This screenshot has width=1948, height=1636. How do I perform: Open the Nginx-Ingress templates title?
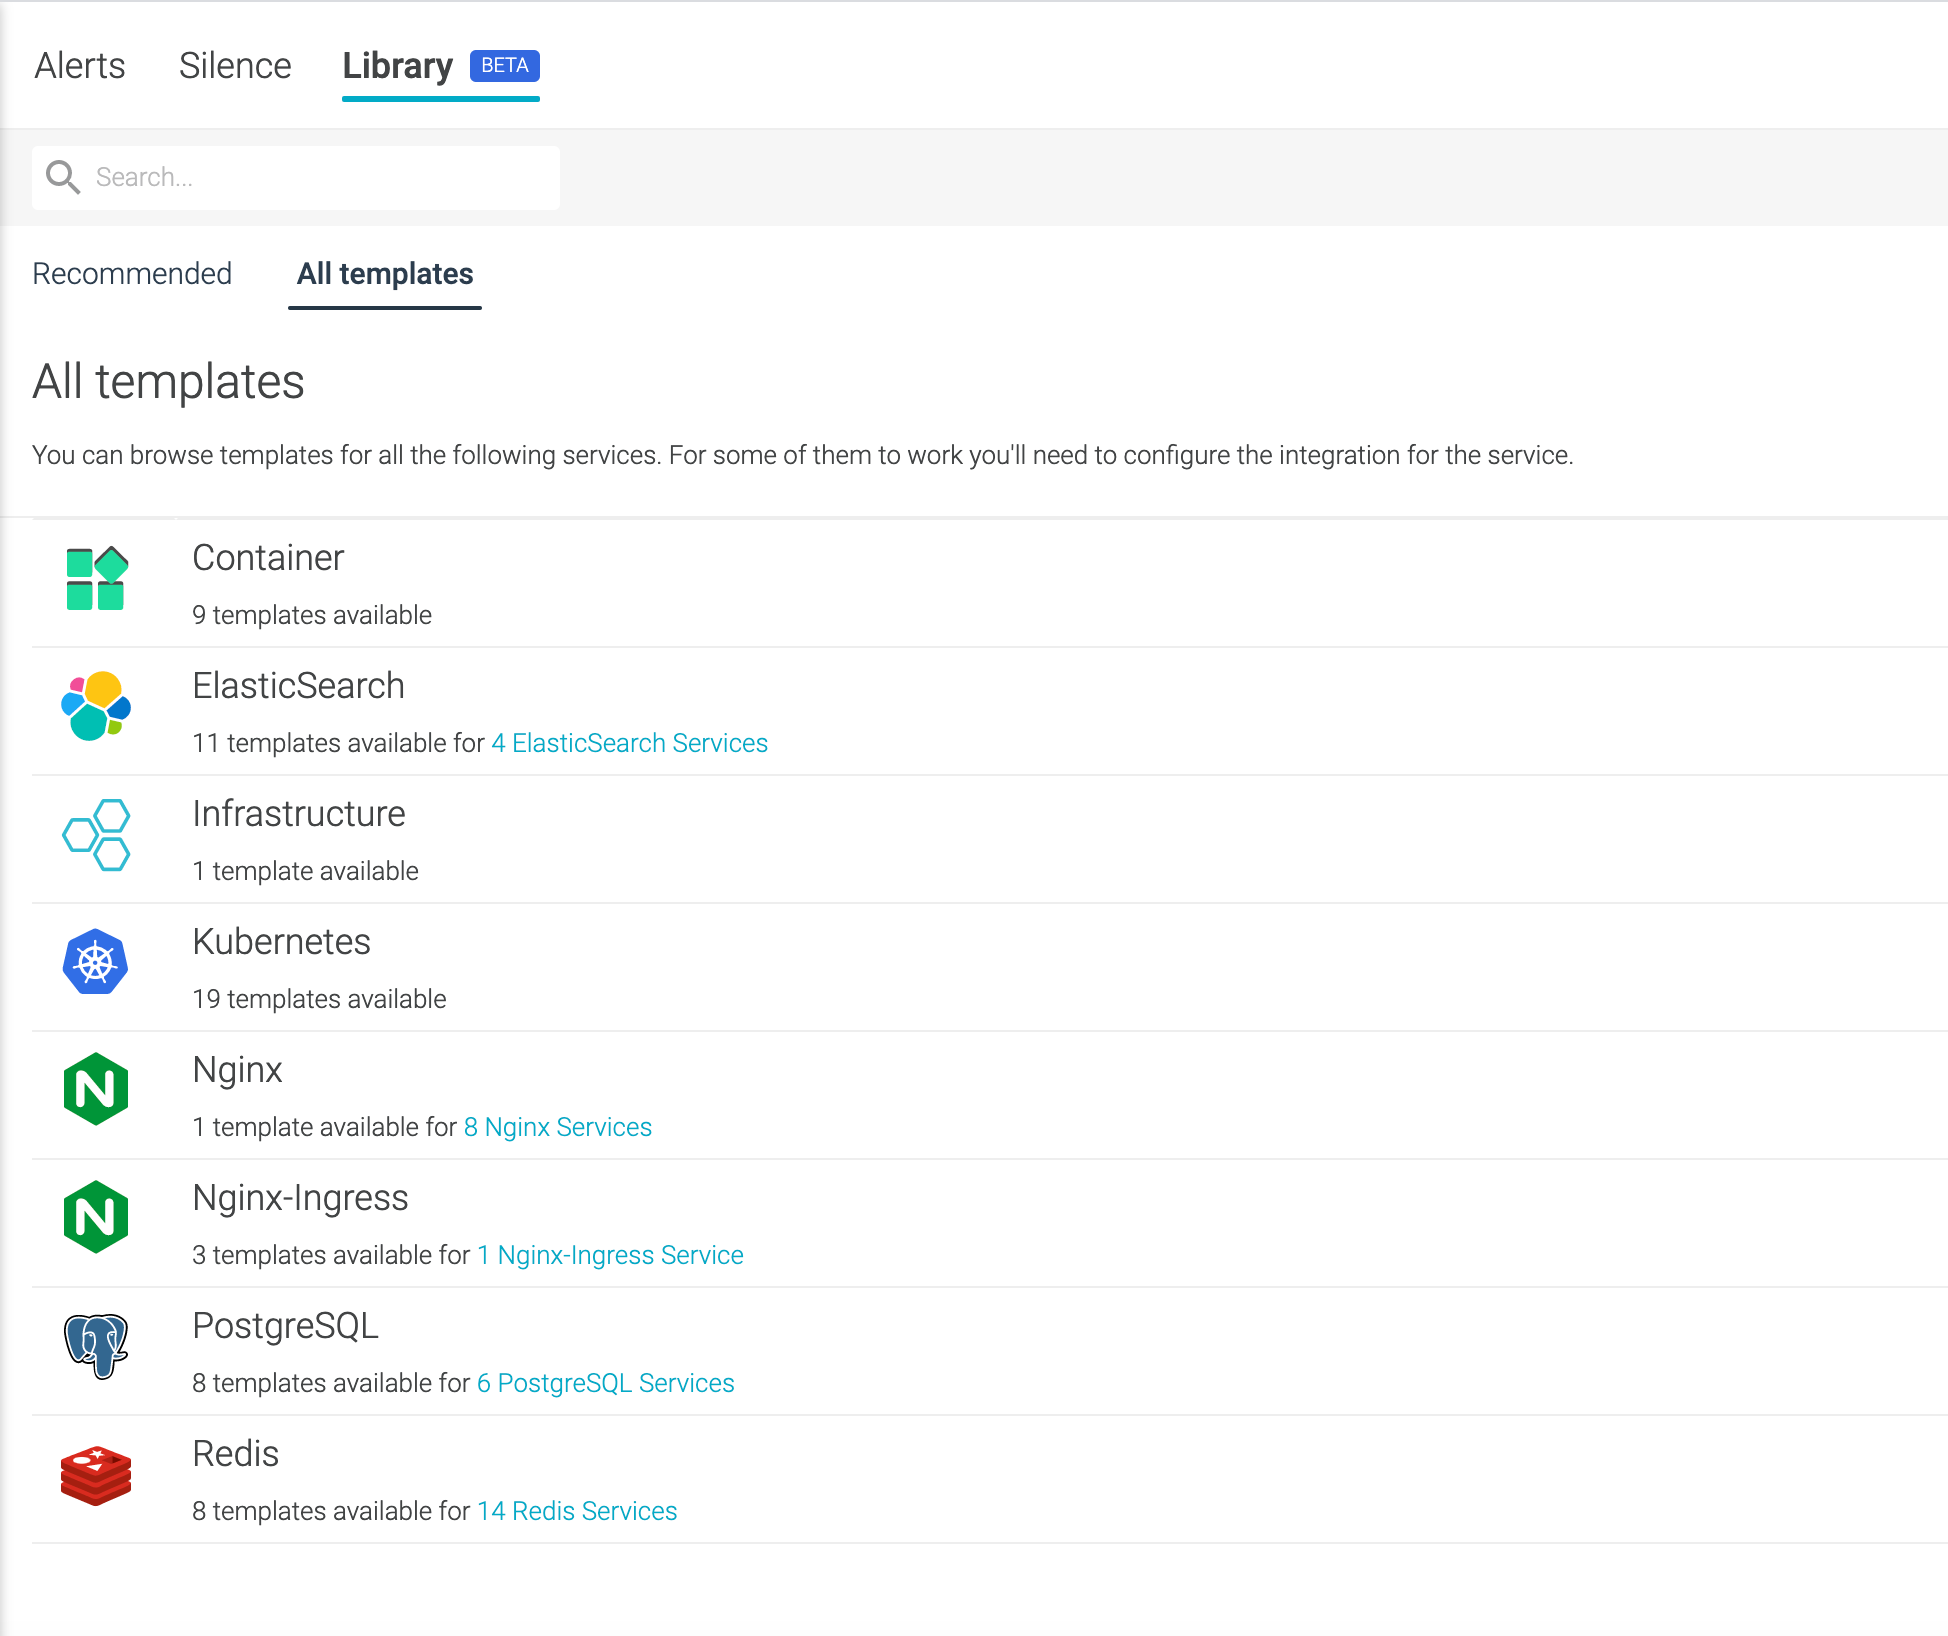[x=300, y=1198]
